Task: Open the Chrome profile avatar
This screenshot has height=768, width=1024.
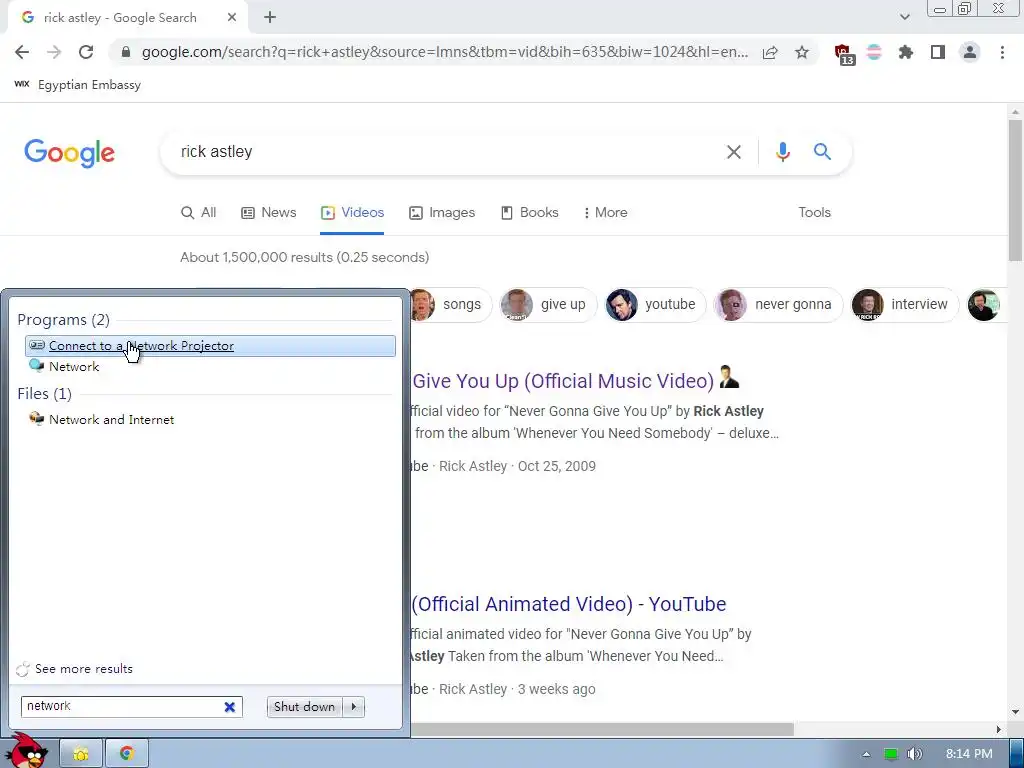Action: tap(970, 52)
